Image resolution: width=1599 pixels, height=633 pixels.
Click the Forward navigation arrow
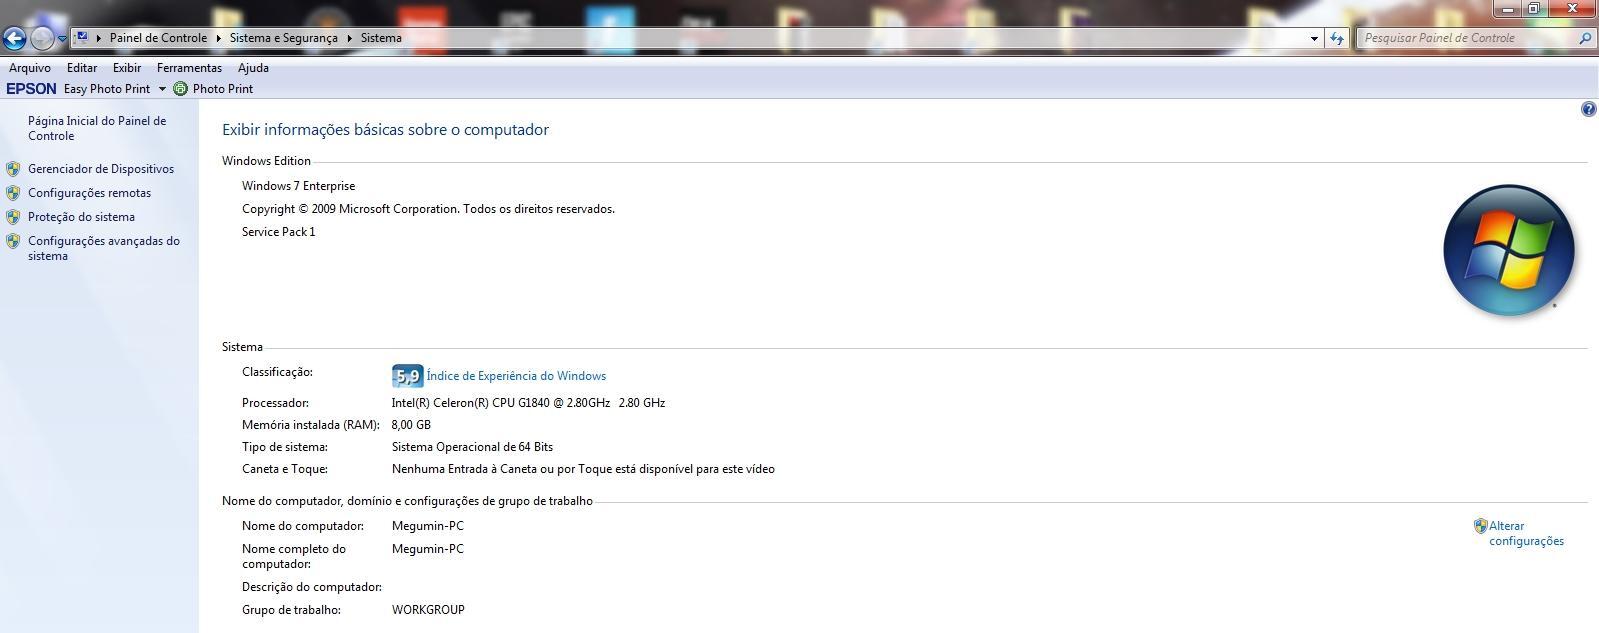coord(42,39)
